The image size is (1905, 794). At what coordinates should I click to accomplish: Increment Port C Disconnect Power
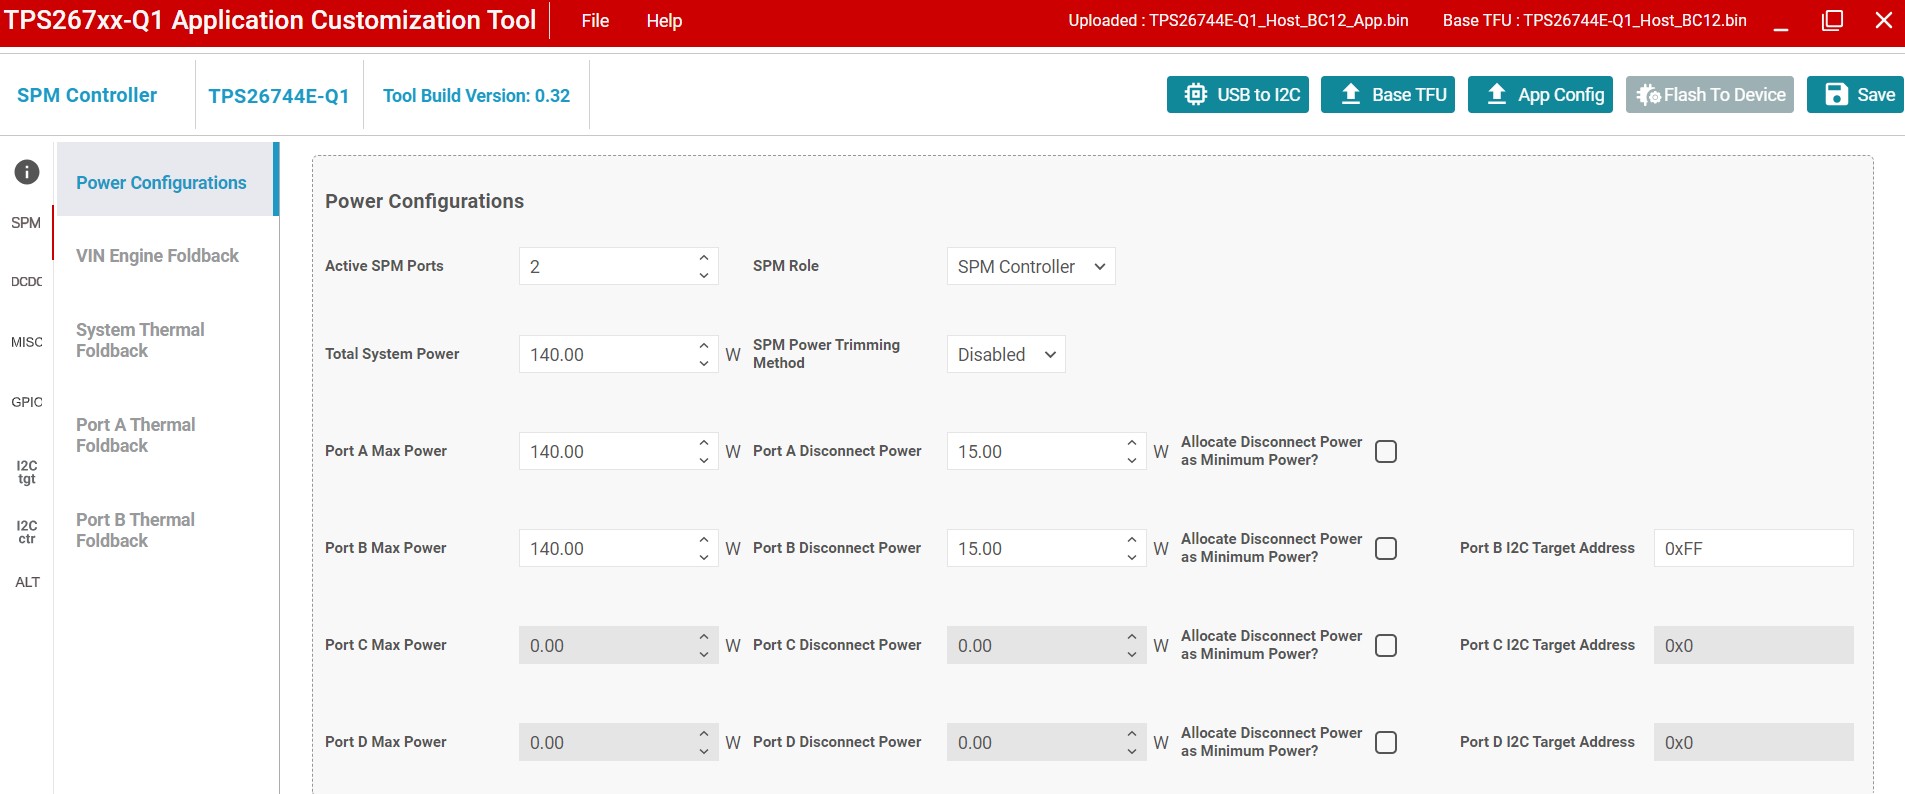pos(1132,636)
